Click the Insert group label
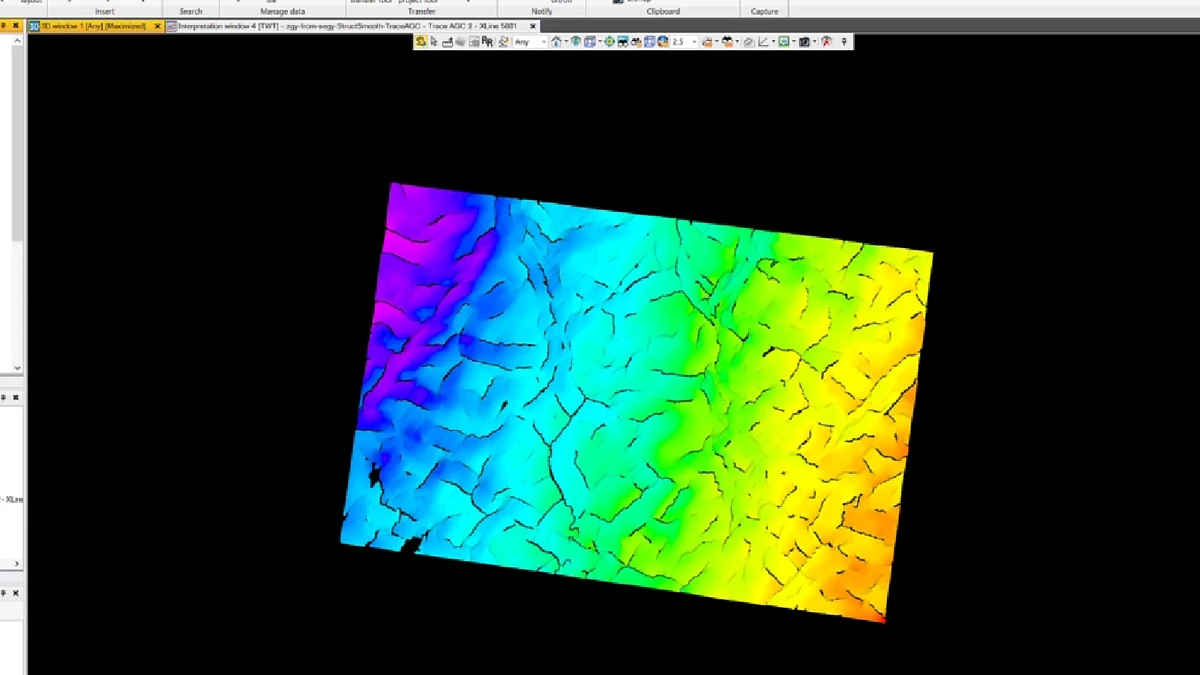The image size is (1200, 675). click(x=105, y=11)
